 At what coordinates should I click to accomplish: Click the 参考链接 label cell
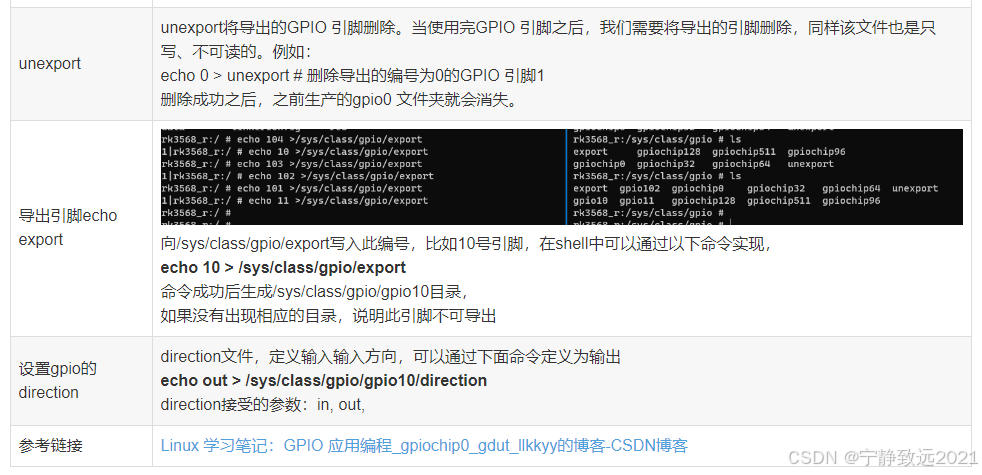coord(81,446)
